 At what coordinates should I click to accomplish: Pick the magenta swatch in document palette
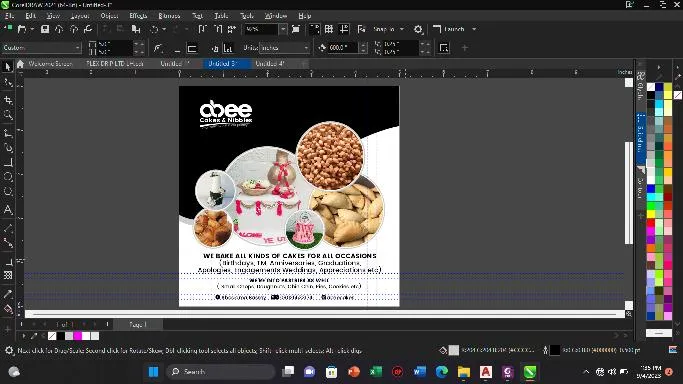pos(78,336)
